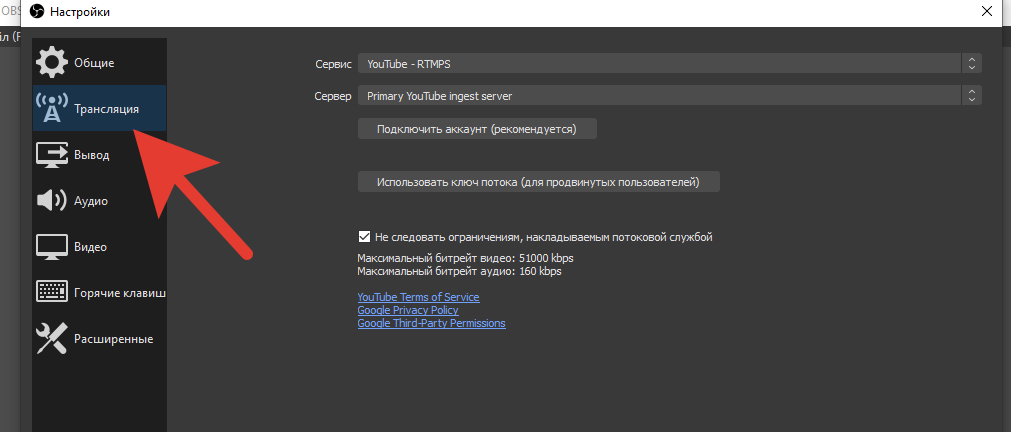The image size is (1011, 432).
Task: Open the YouTube Terms of Service link
Action: (418, 297)
